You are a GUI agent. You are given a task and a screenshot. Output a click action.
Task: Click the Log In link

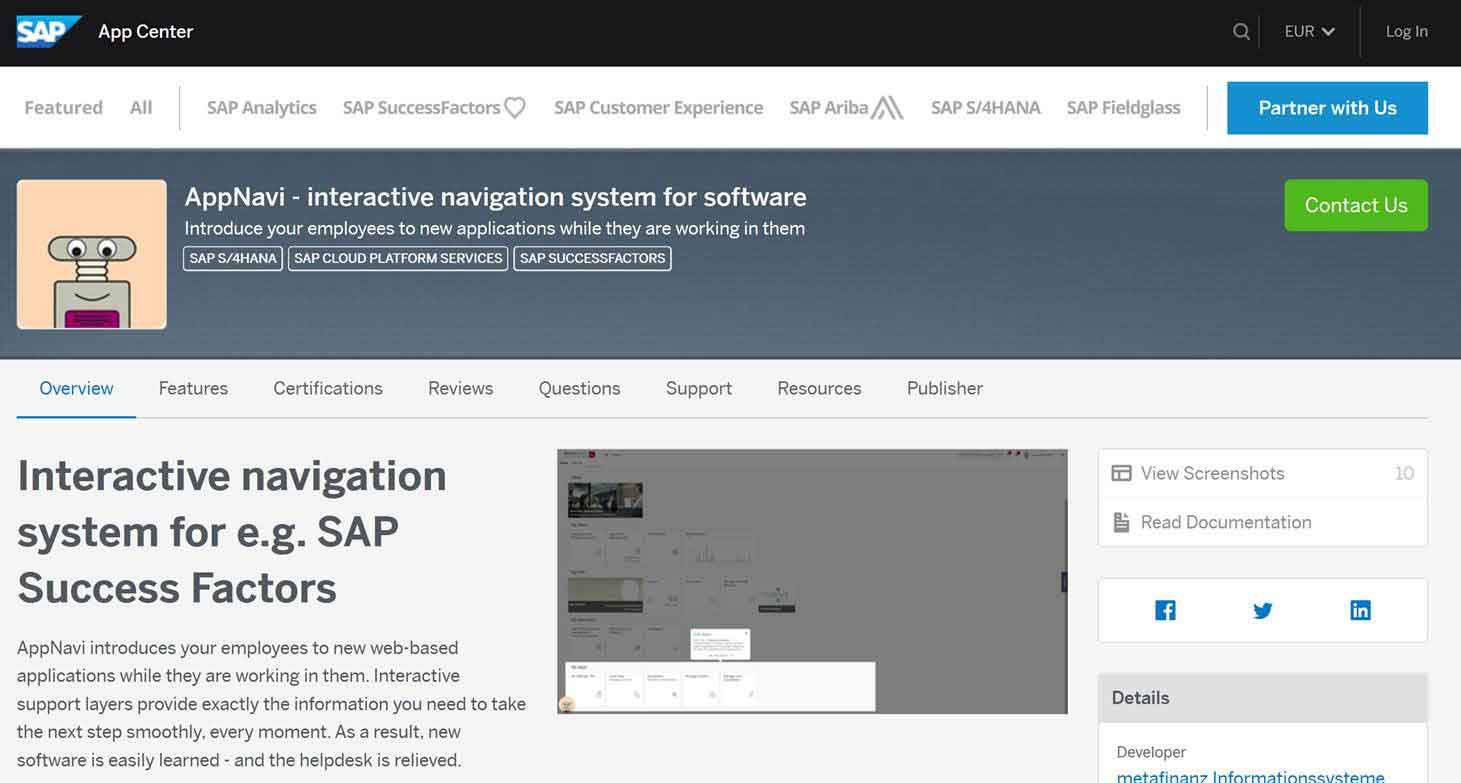coord(1406,32)
